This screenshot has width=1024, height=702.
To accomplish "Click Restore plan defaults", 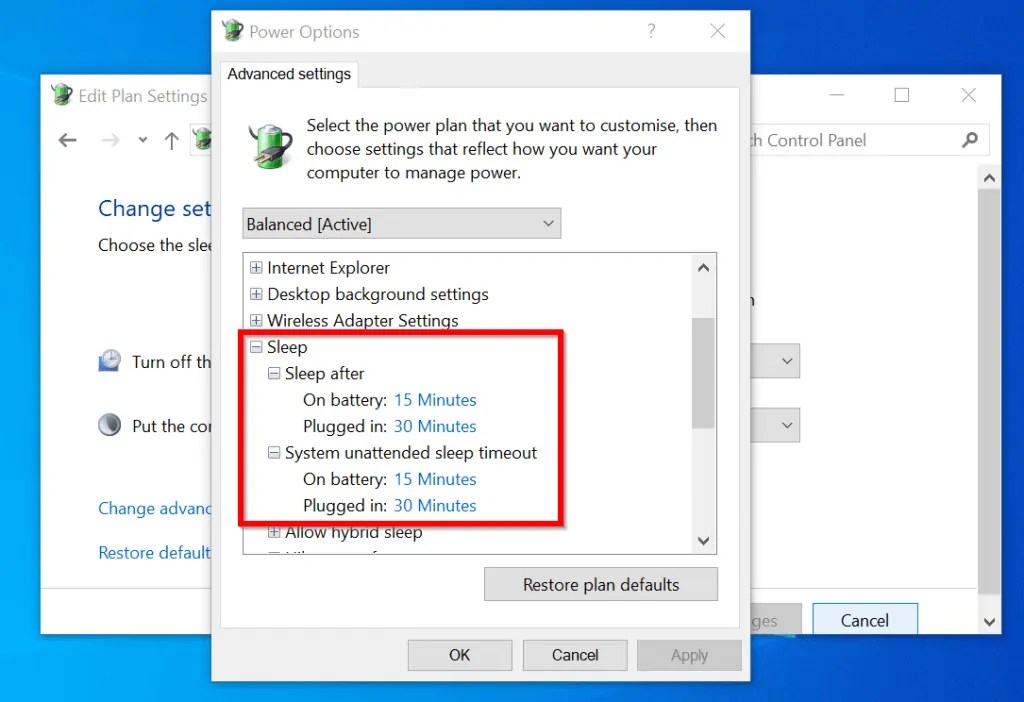I will click(x=600, y=584).
